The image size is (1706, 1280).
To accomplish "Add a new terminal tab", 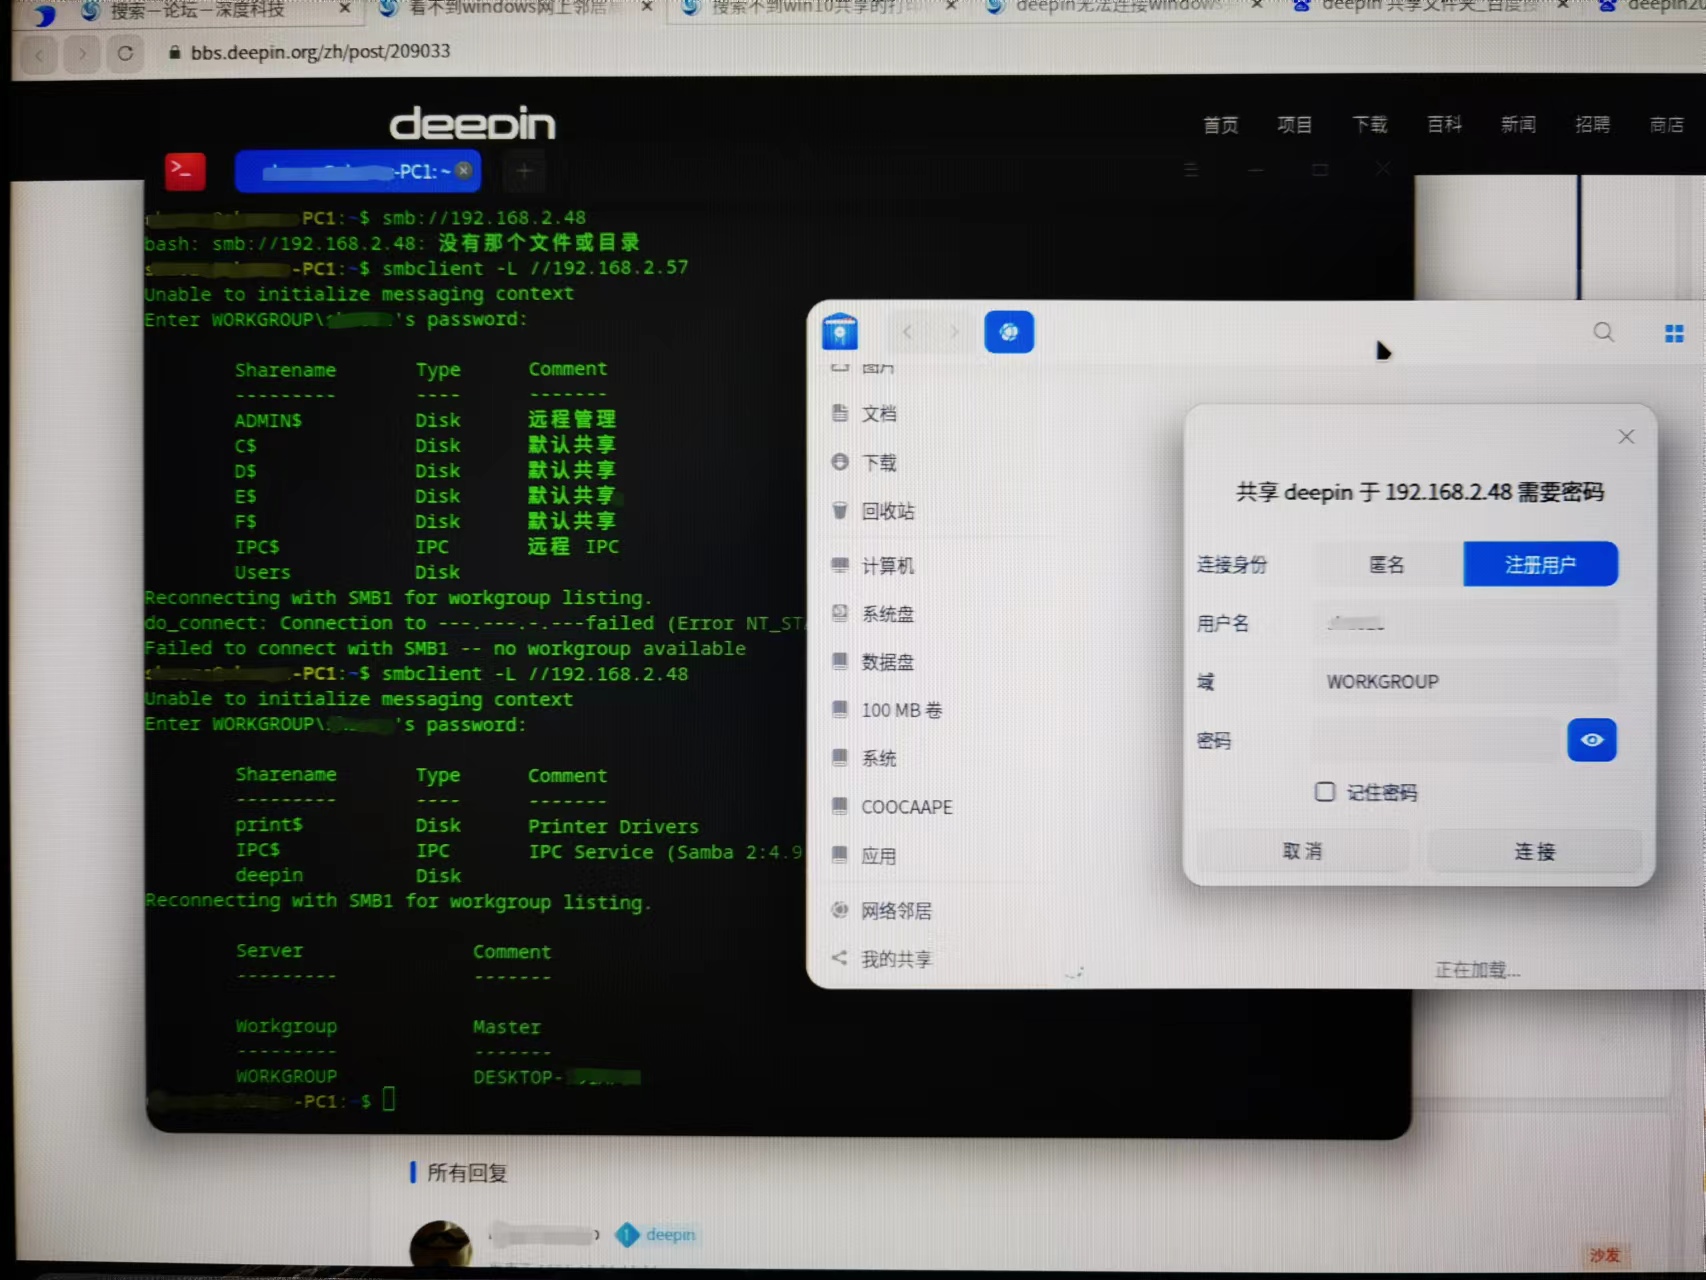I will [x=523, y=171].
